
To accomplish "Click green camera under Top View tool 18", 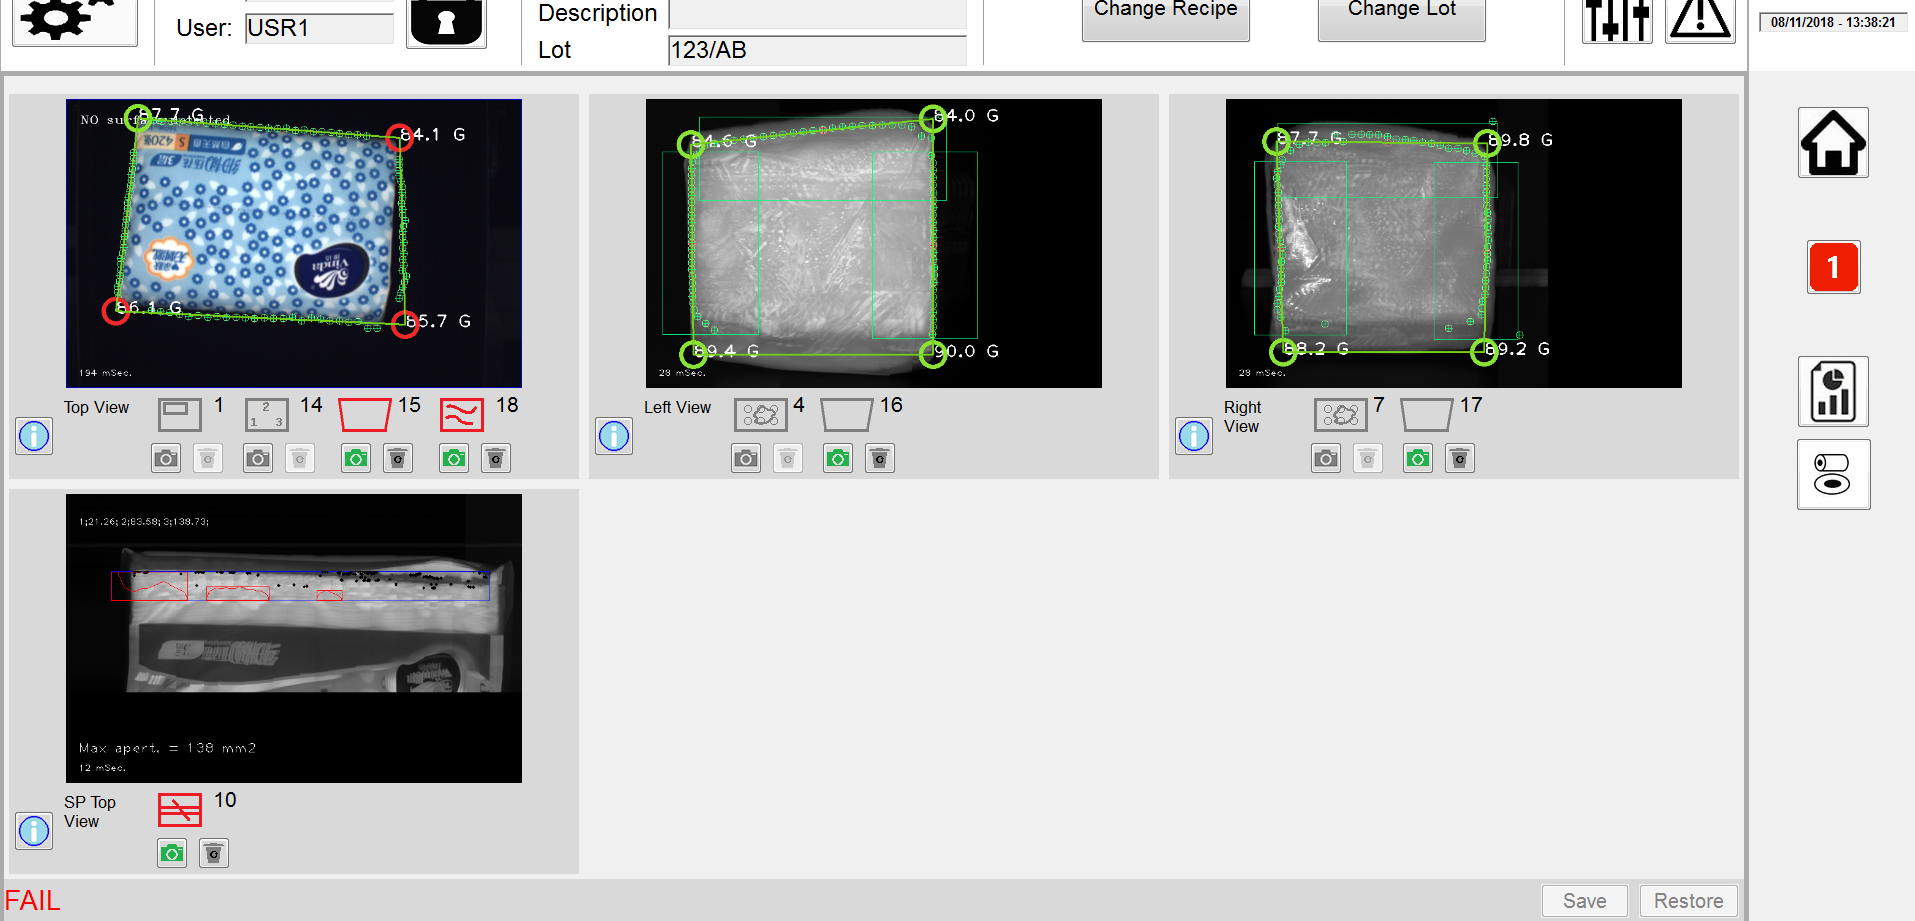I will (x=454, y=458).
